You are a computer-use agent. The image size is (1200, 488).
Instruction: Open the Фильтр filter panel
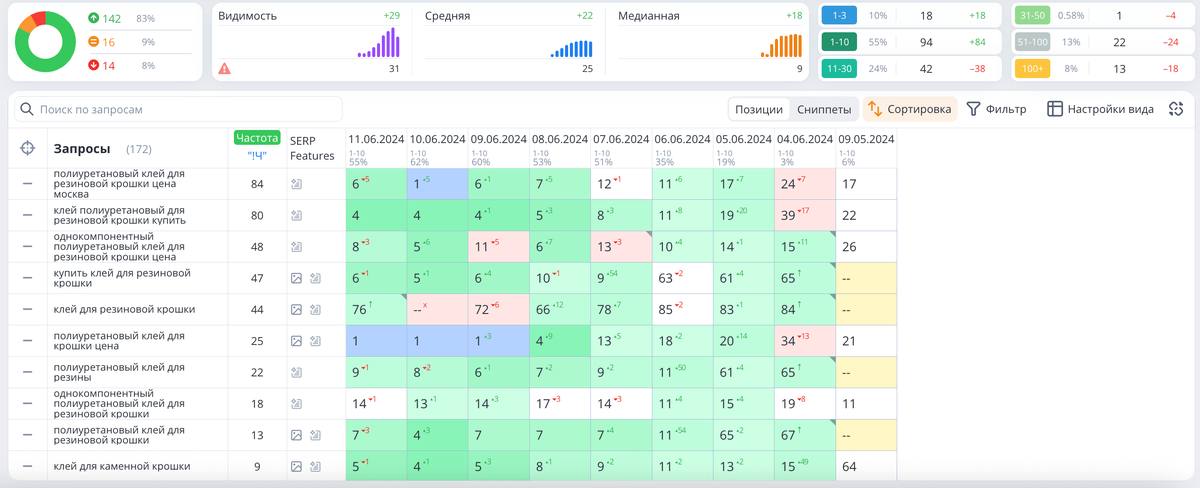coord(996,109)
